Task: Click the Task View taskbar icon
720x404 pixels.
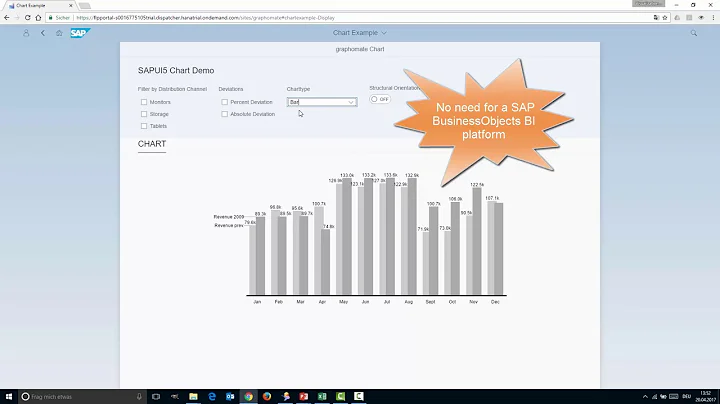Action: (x=156, y=396)
